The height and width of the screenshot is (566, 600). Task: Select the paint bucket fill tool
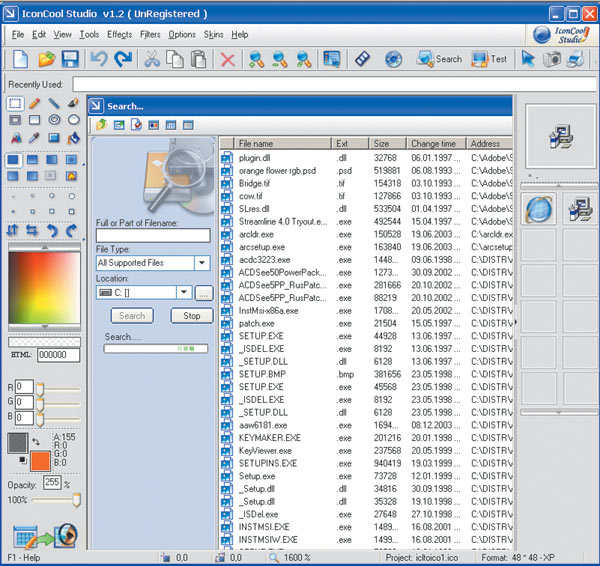(x=73, y=138)
